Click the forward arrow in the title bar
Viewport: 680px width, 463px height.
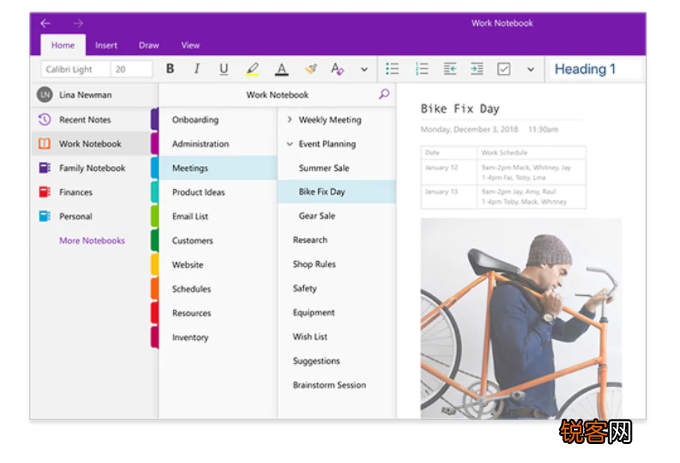(78, 23)
